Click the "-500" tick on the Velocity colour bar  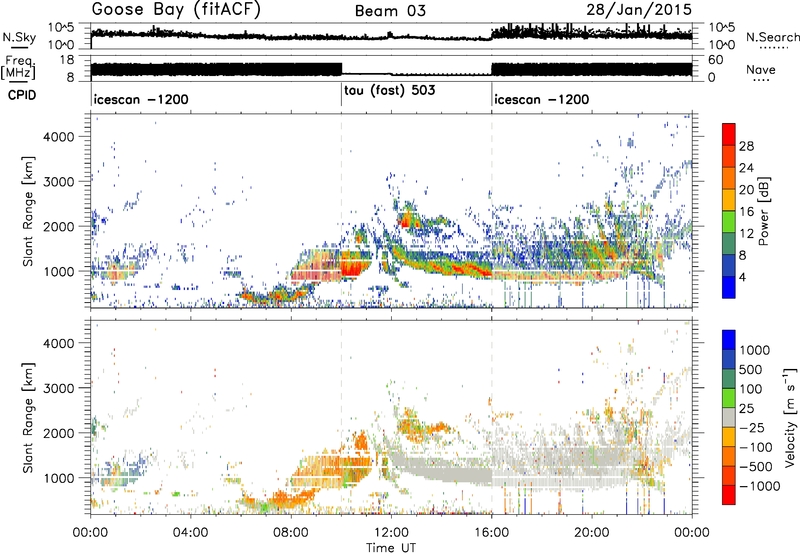757,467
